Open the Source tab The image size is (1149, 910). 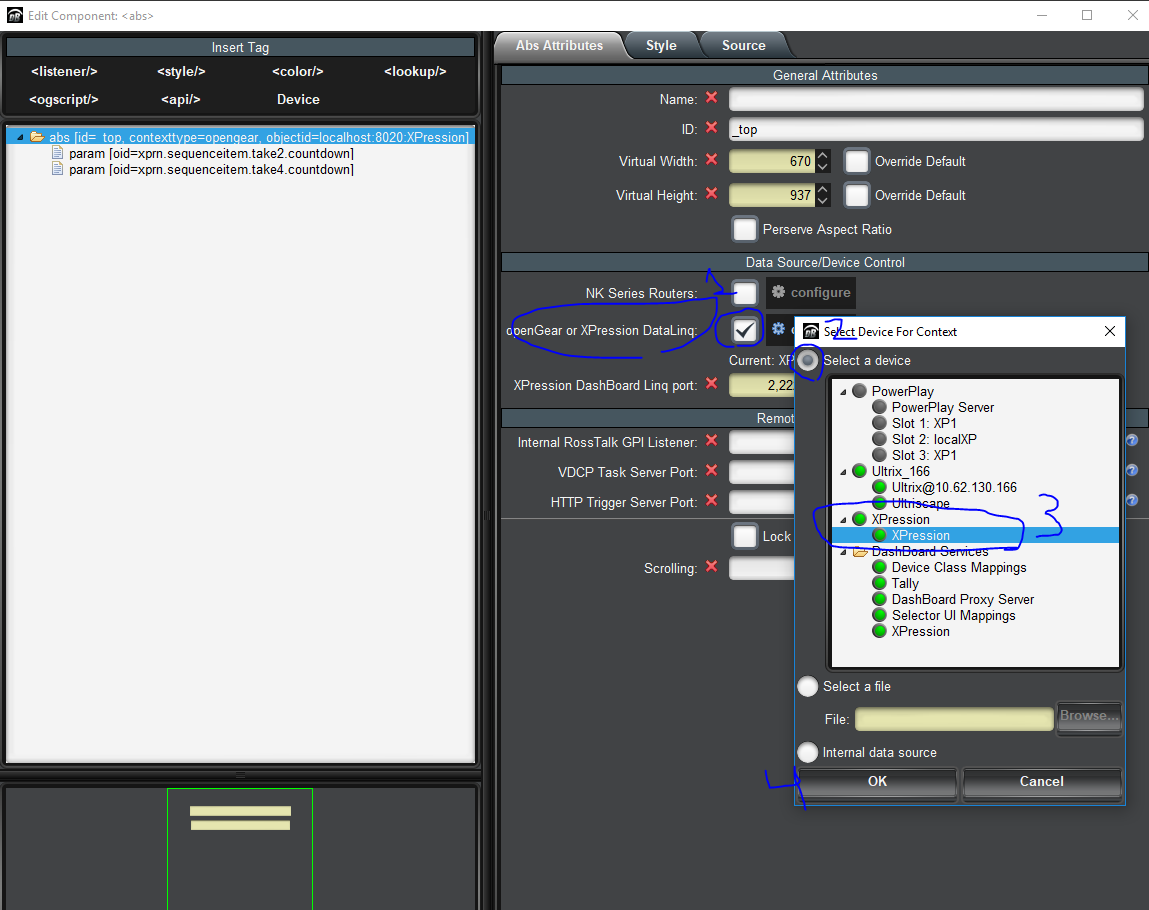tap(743, 45)
